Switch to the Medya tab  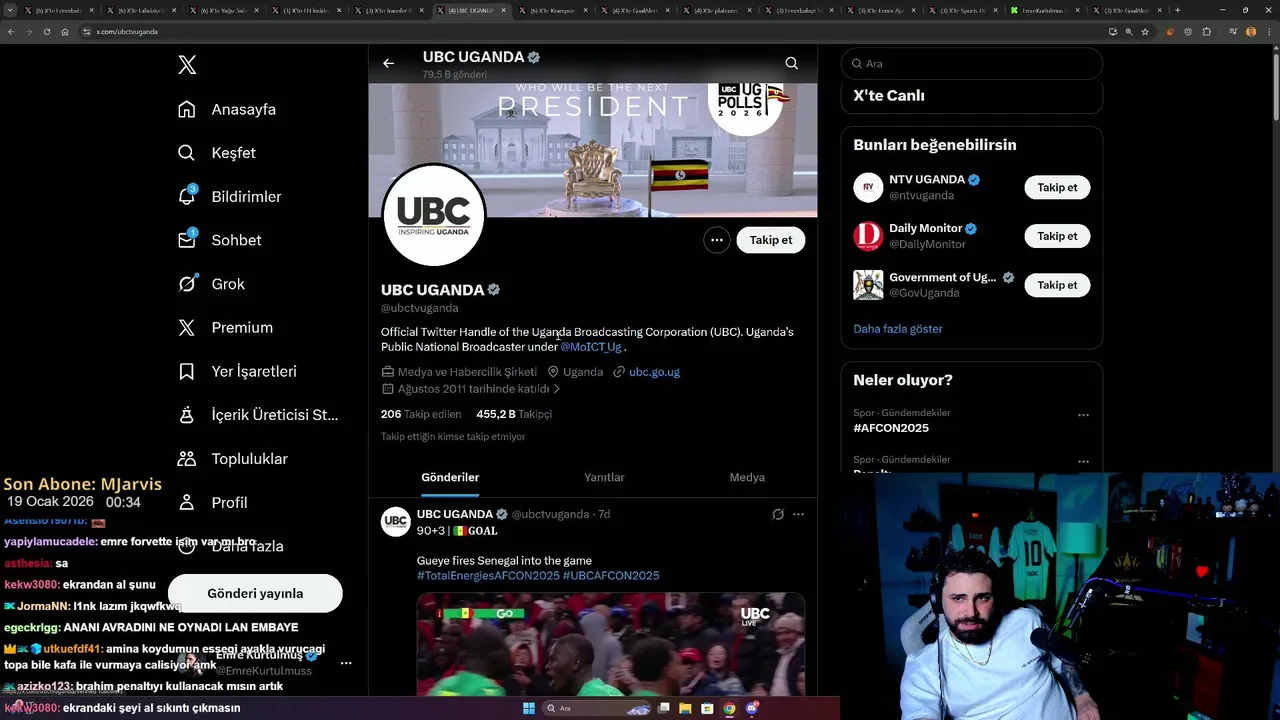[x=747, y=478]
